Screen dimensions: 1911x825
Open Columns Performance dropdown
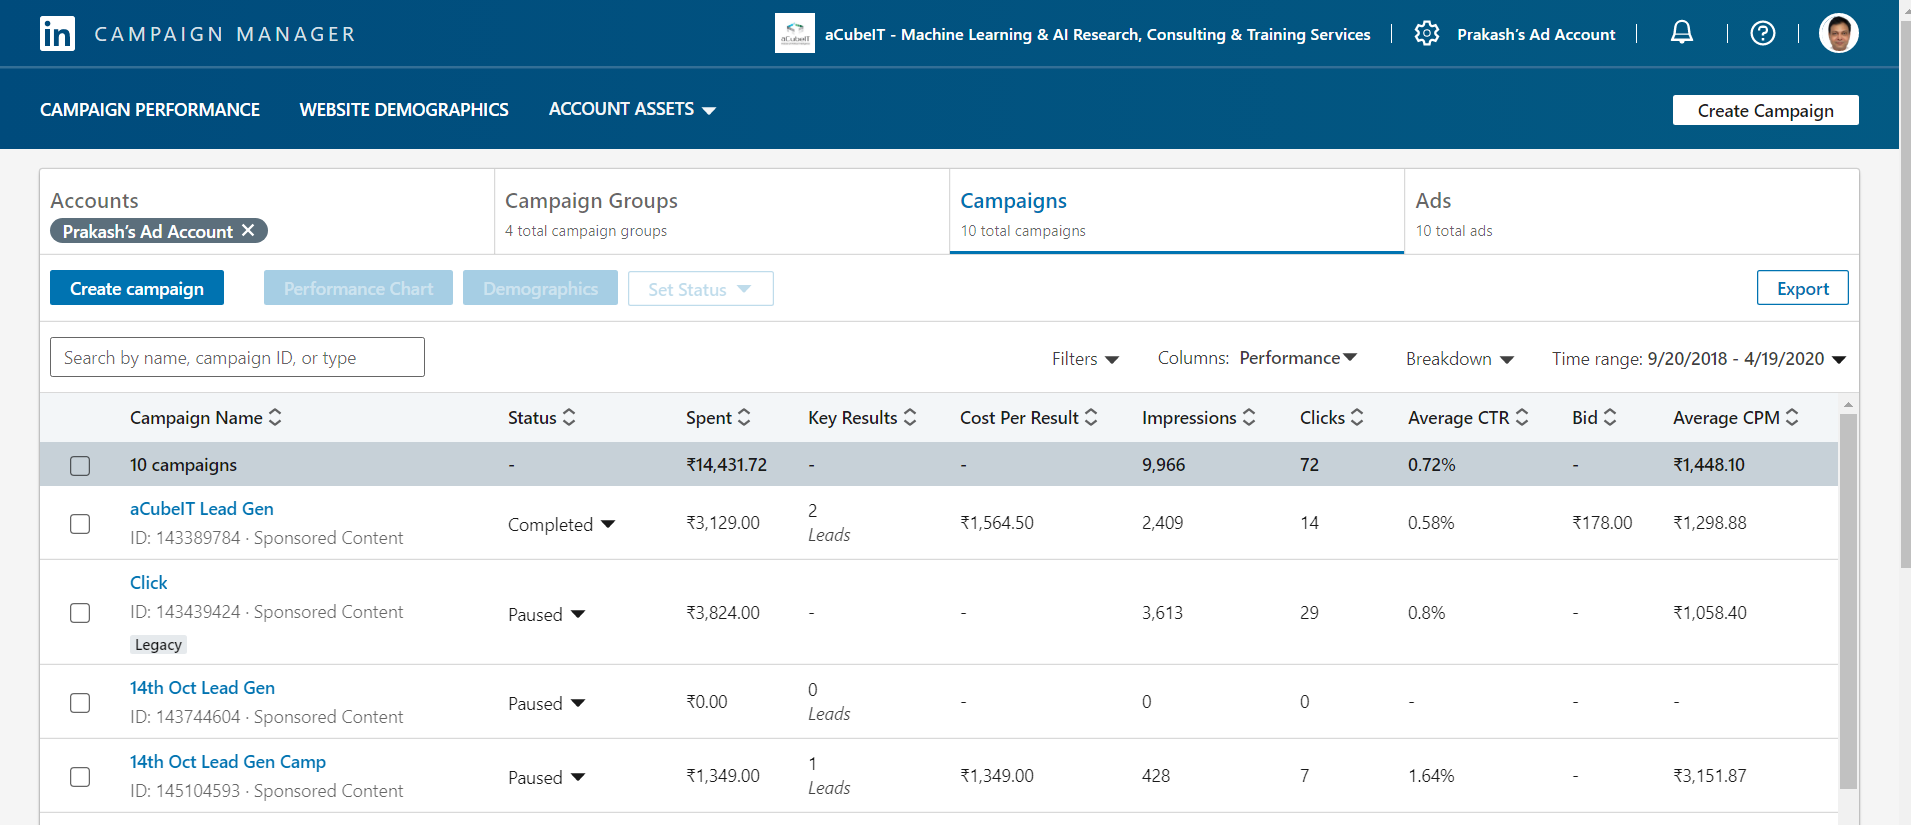click(1297, 358)
